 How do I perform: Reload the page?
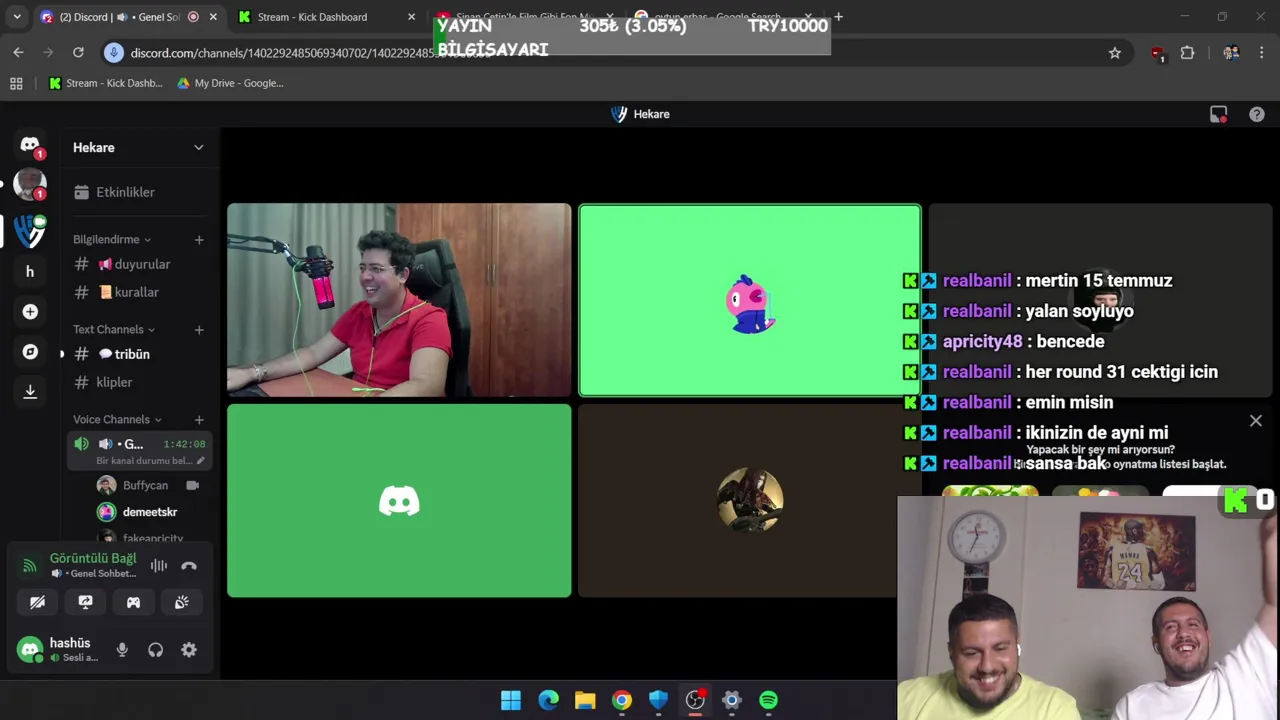78,52
